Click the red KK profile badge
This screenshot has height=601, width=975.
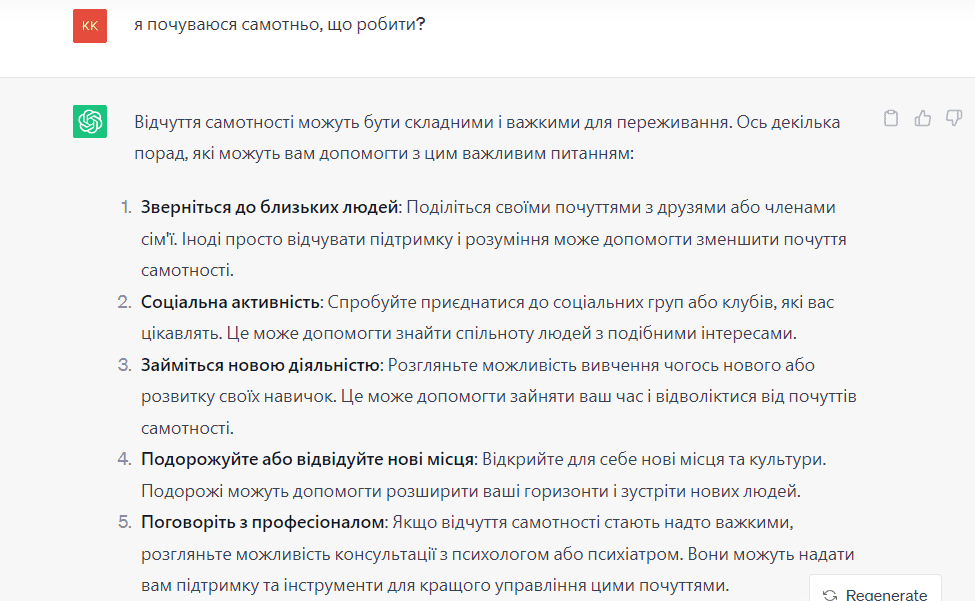pos(89,25)
